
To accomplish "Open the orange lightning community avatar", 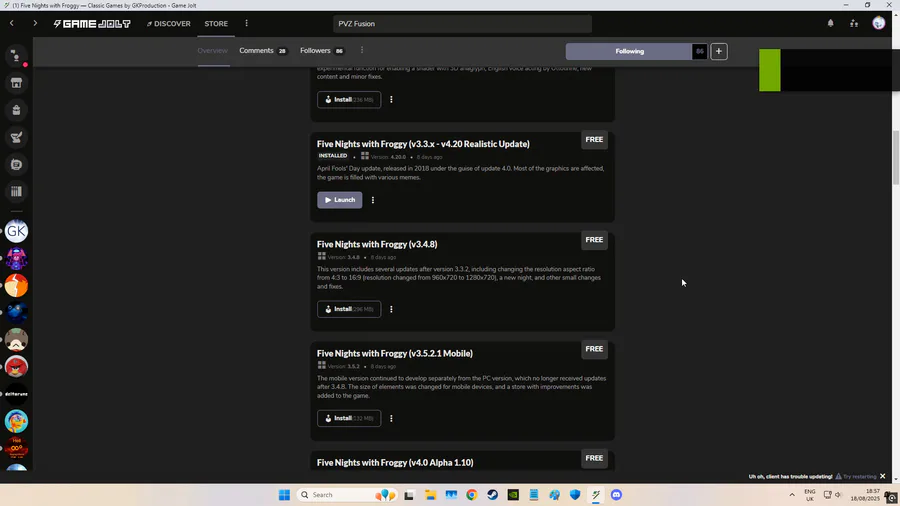I will click(x=16, y=286).
